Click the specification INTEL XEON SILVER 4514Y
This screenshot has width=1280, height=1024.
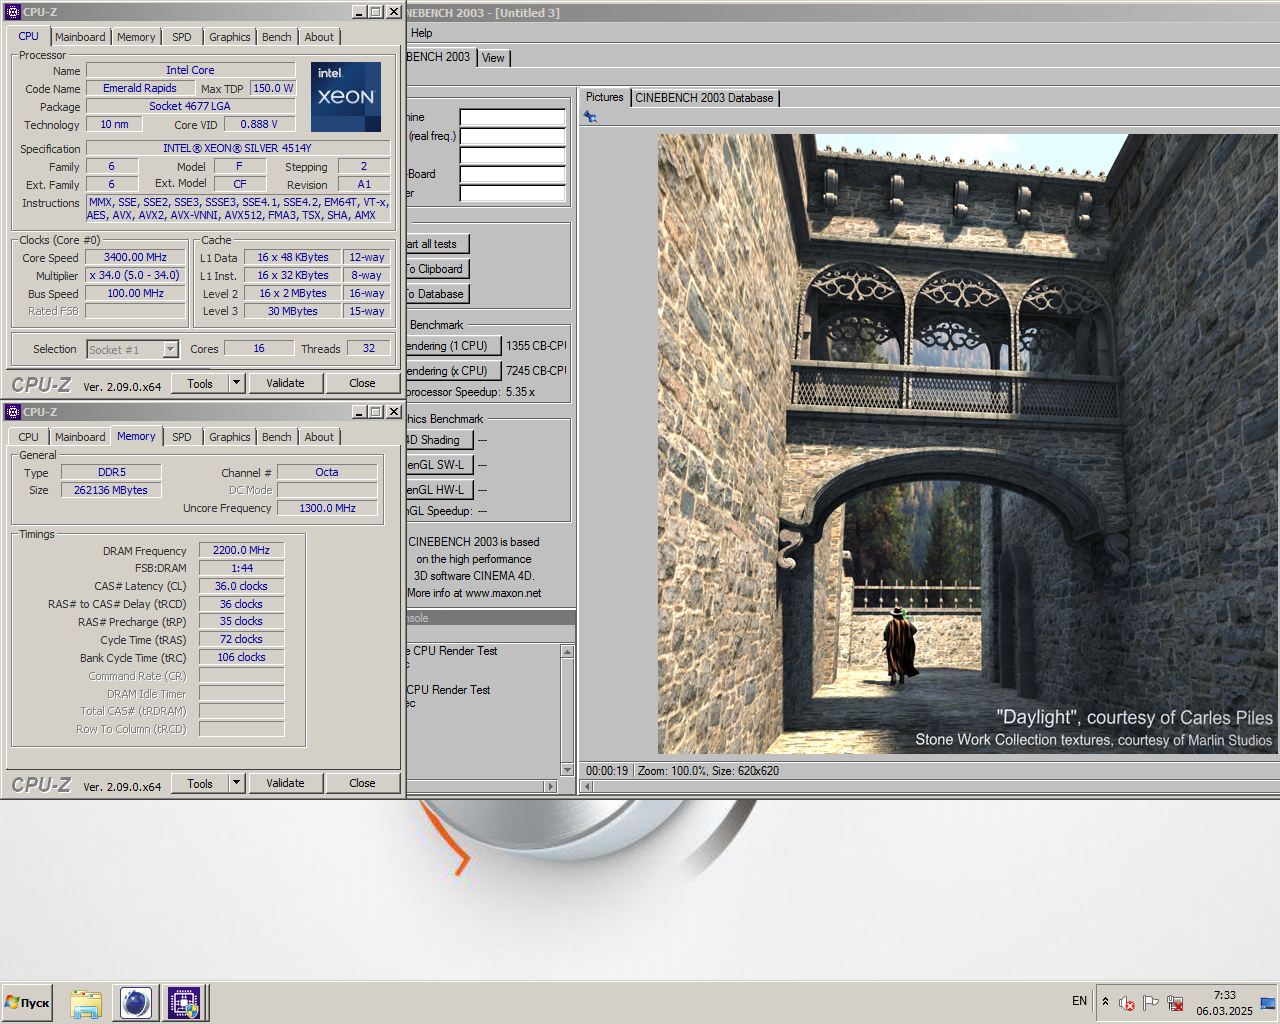(238, 148)
